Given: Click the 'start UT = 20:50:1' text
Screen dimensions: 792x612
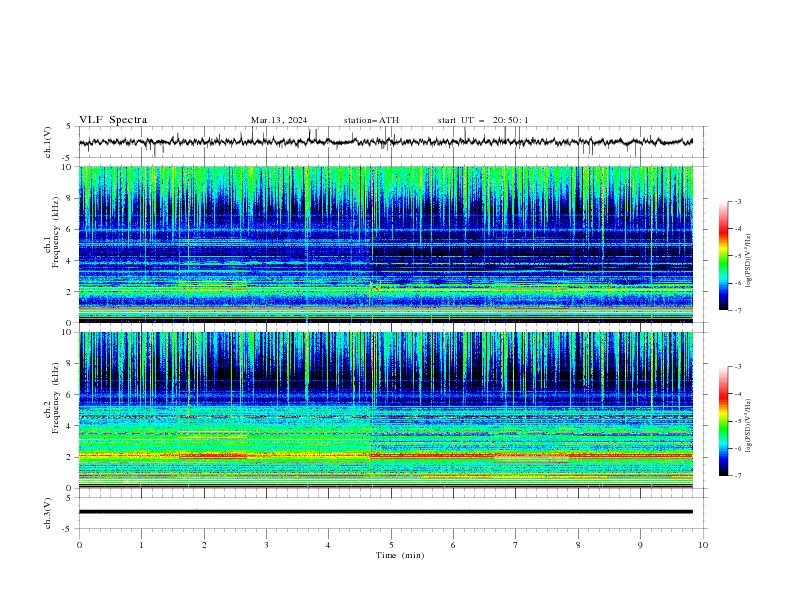Looking at the screenshot, I should point(483,120).
